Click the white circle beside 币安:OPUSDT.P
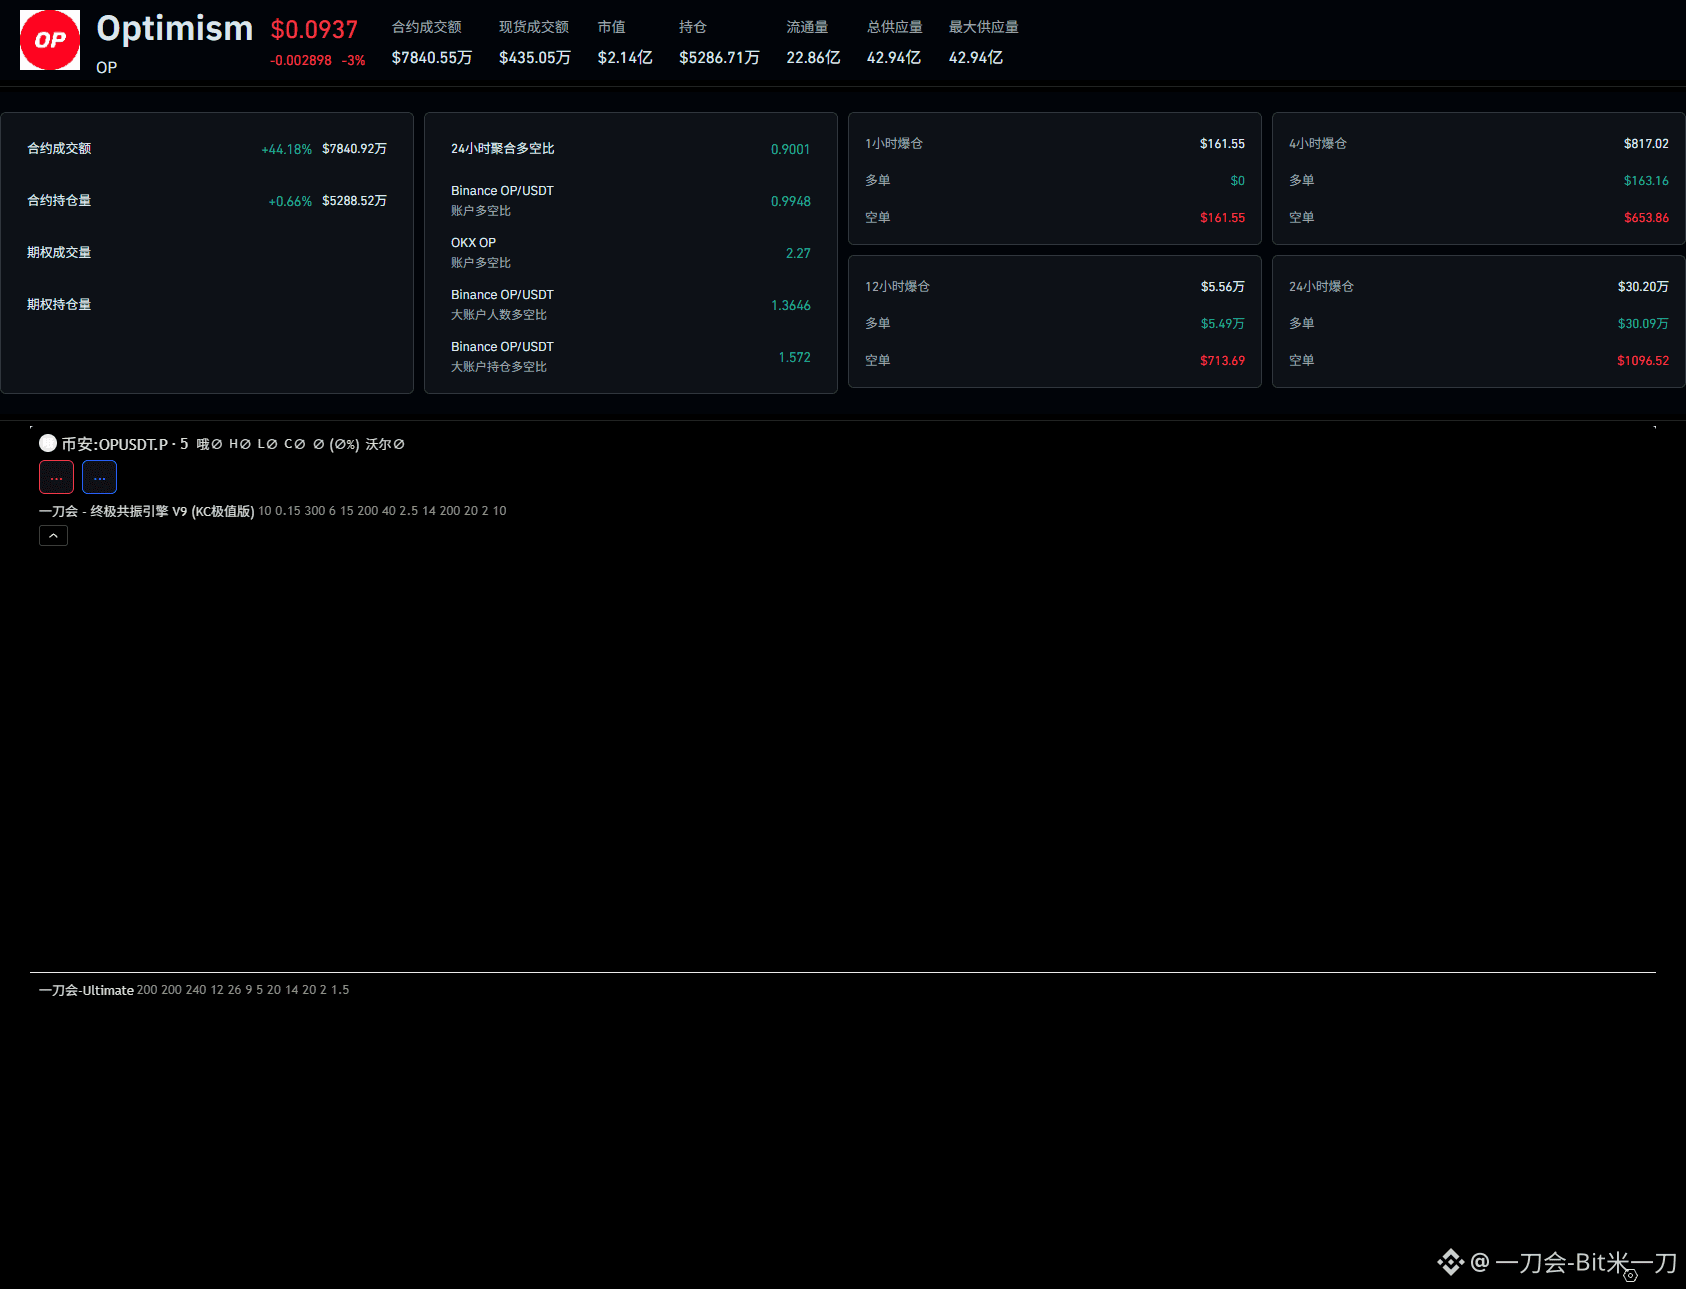 48,443
